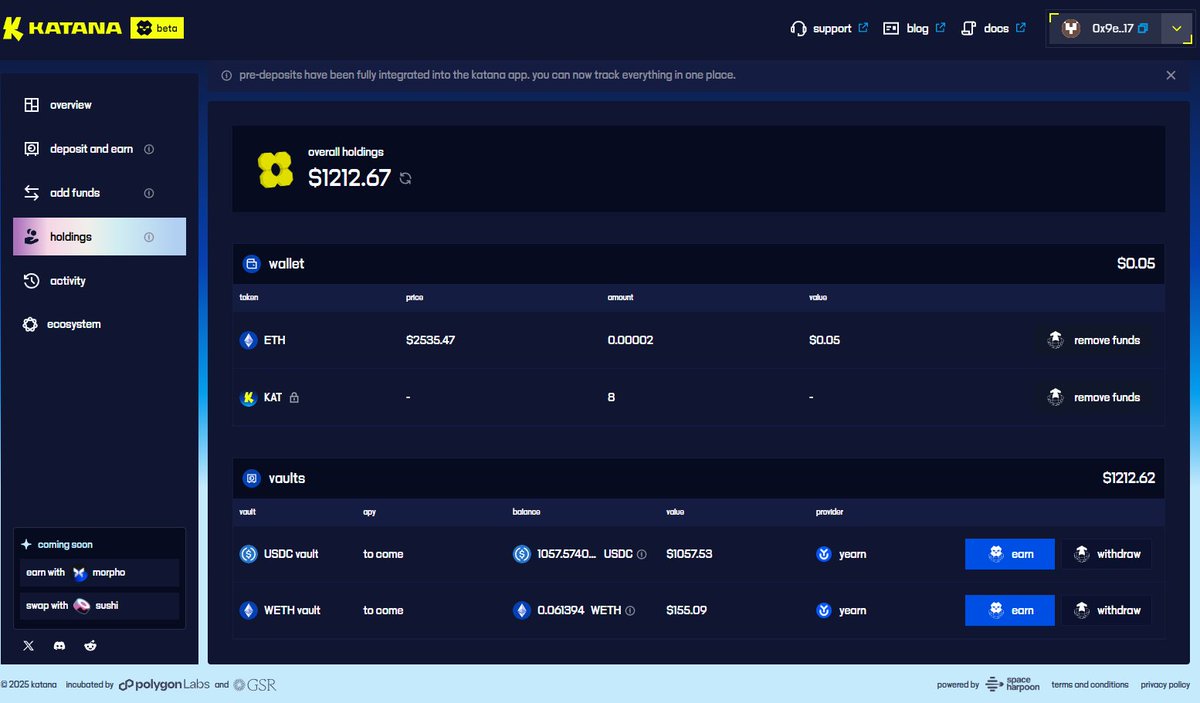The width and height of the screenshot is (1200, 703).
Task: Click the overall holdings $1212.67 amount
Action: (349, 178)
